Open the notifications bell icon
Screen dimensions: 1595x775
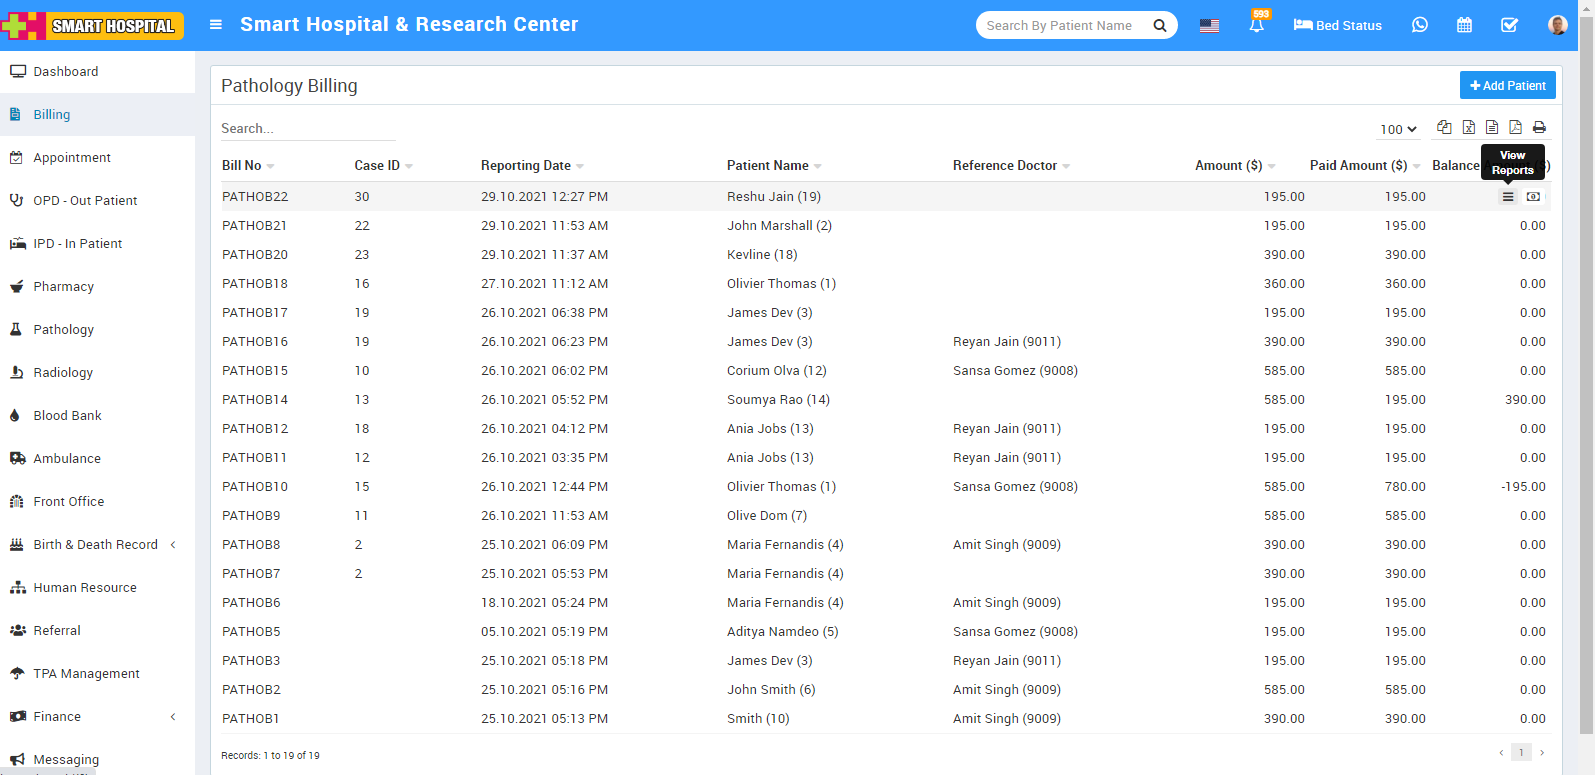pos(1256,25)
